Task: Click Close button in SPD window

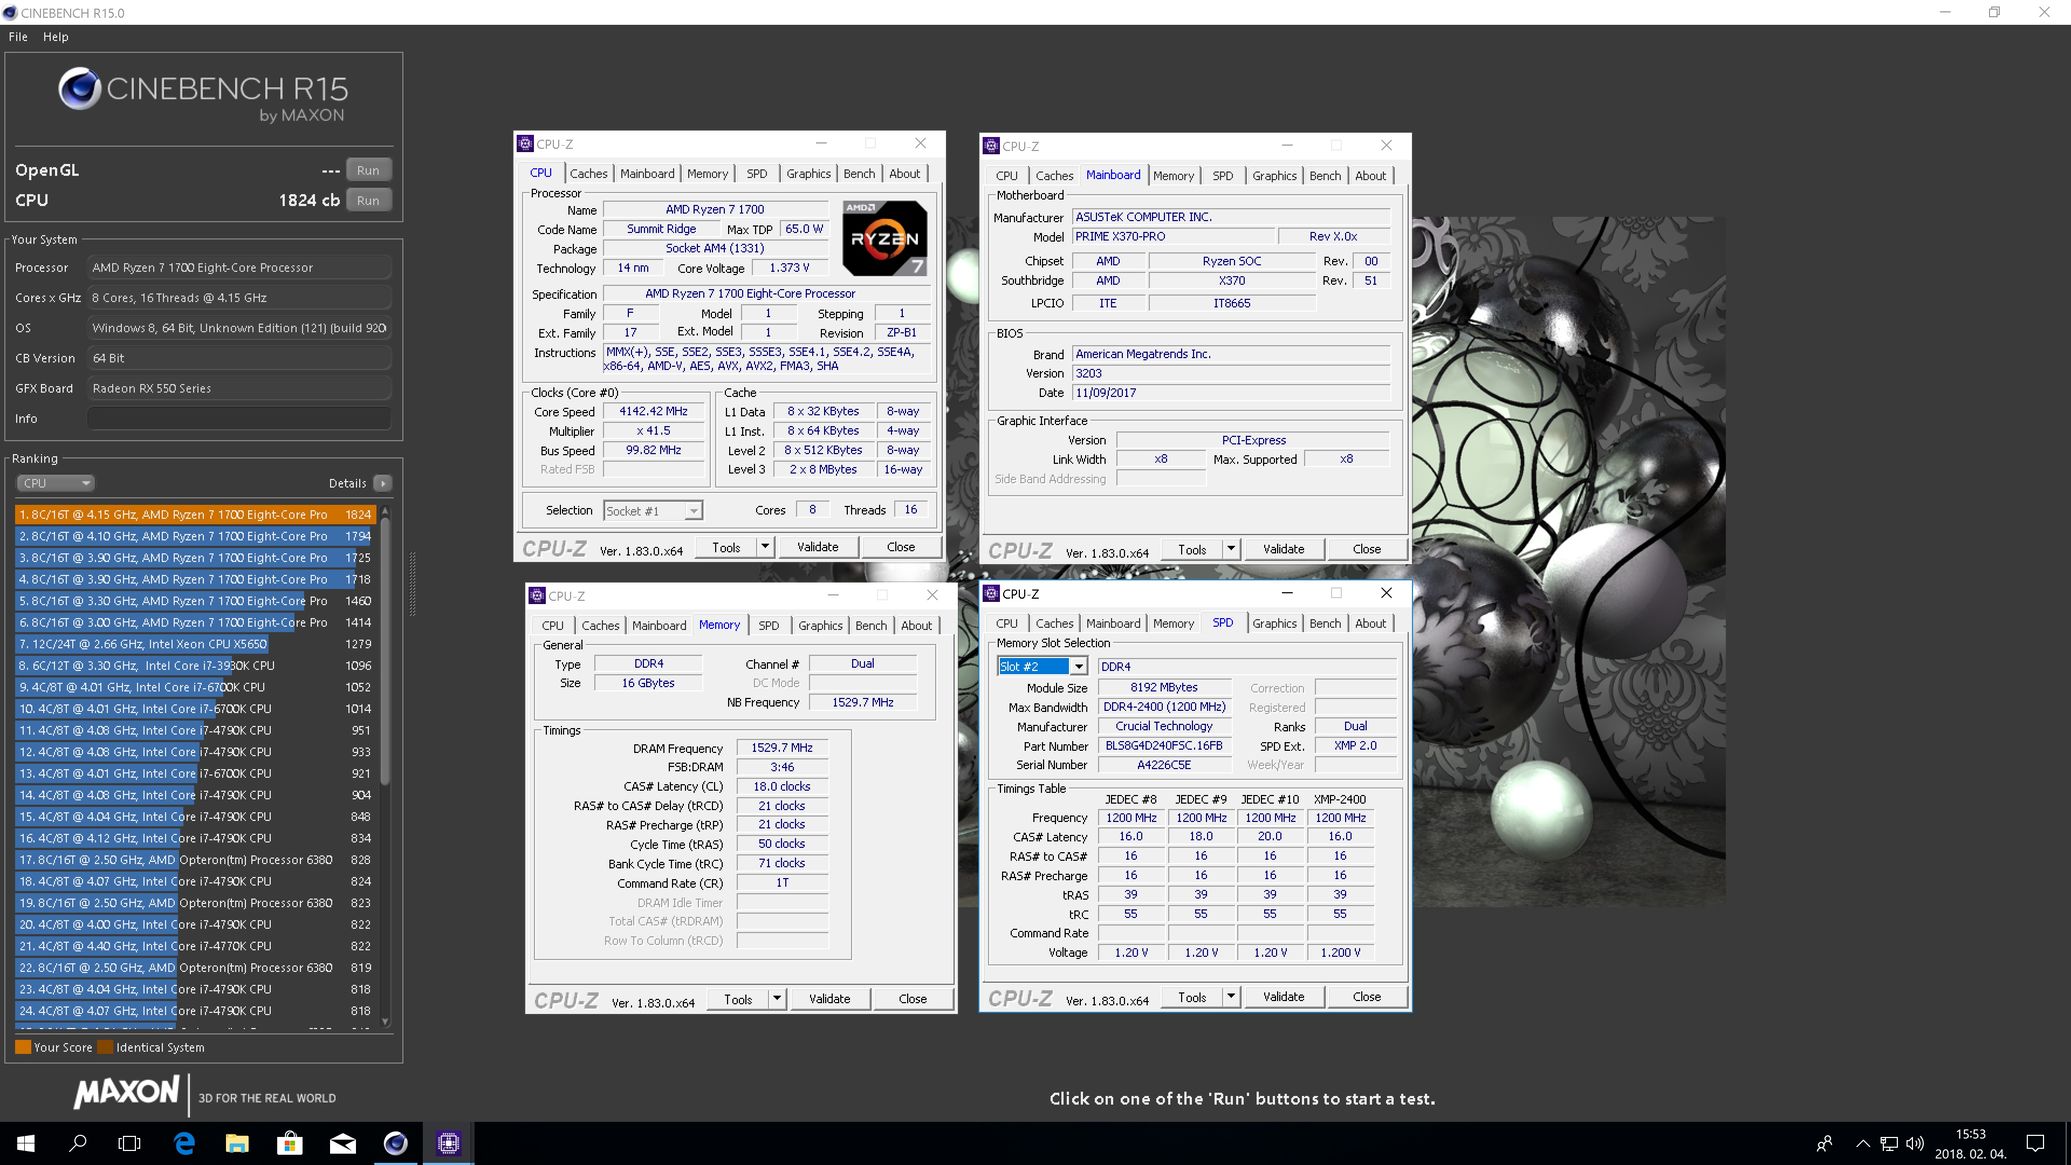Action: 1366,997
